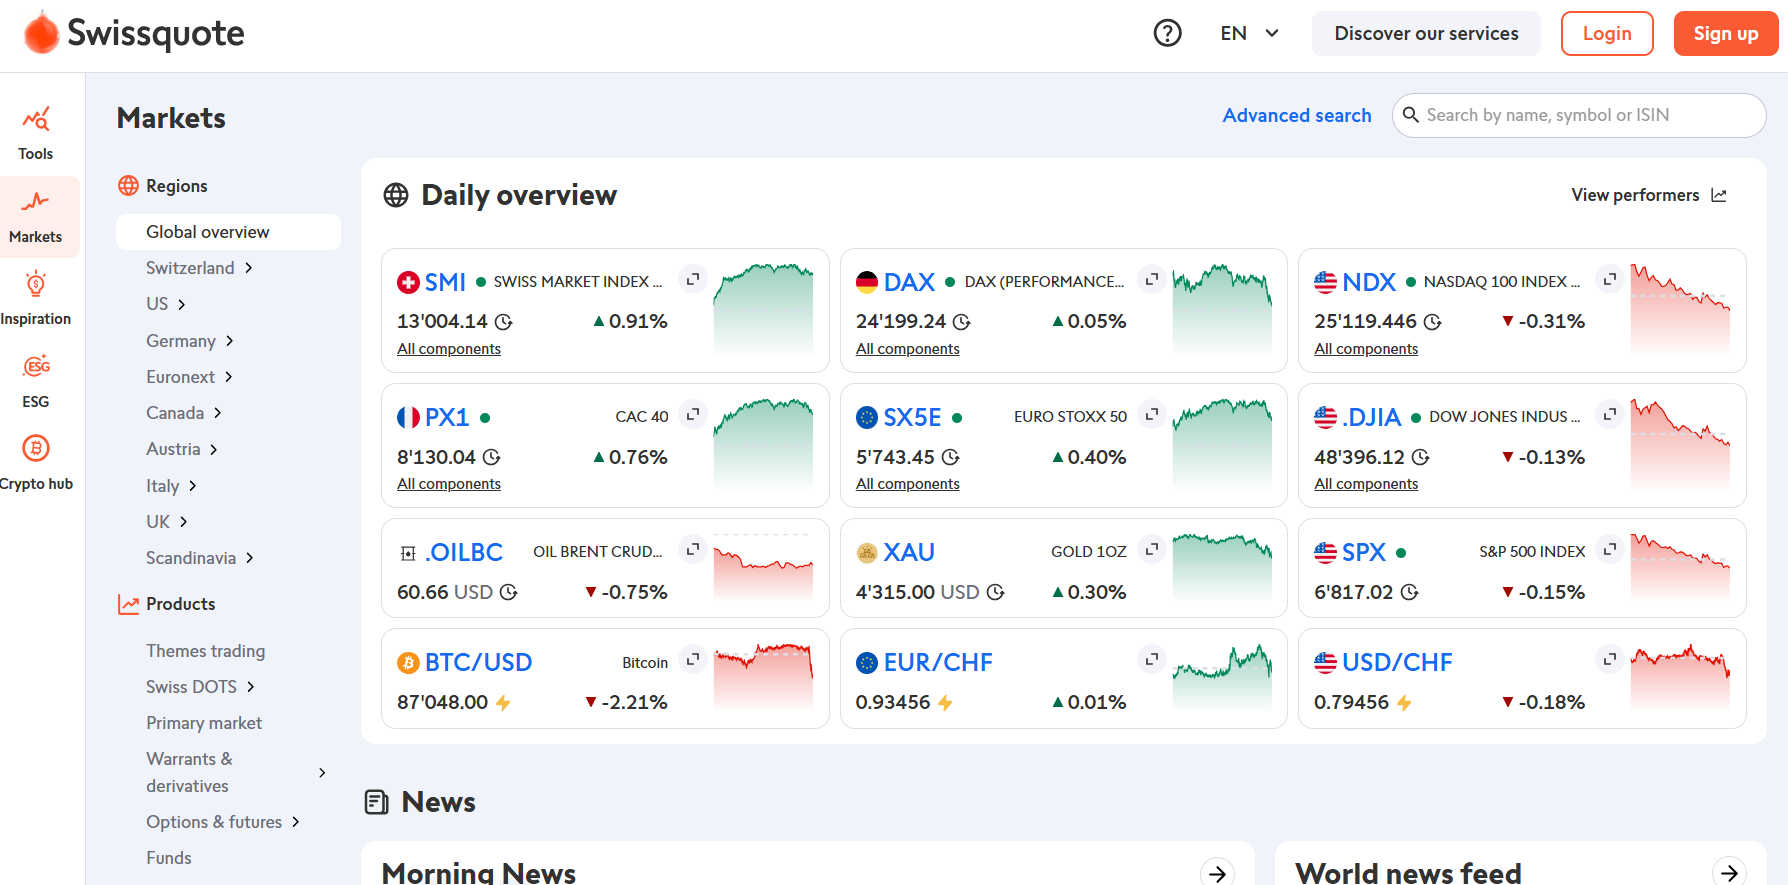
Task: Expand the SMI card chart
Action: click(x=693, y=279)
